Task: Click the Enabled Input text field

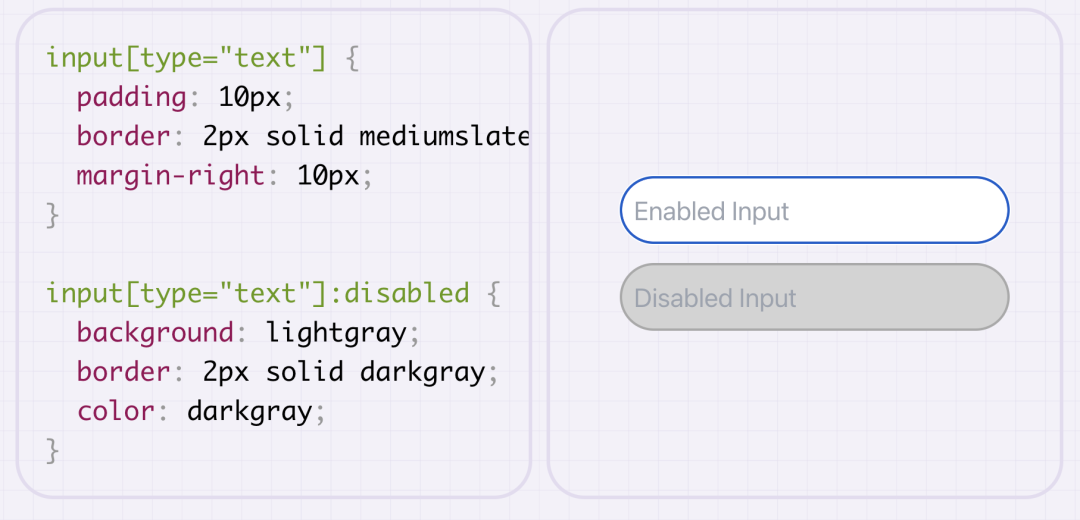Action: (814, 210)
